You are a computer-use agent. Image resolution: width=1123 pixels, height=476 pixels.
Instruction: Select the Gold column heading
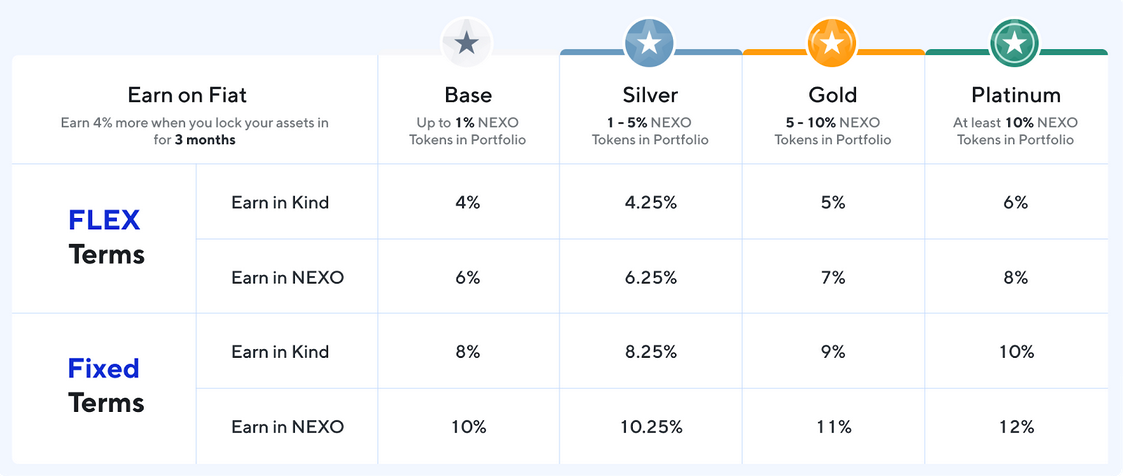pos(833,96)
